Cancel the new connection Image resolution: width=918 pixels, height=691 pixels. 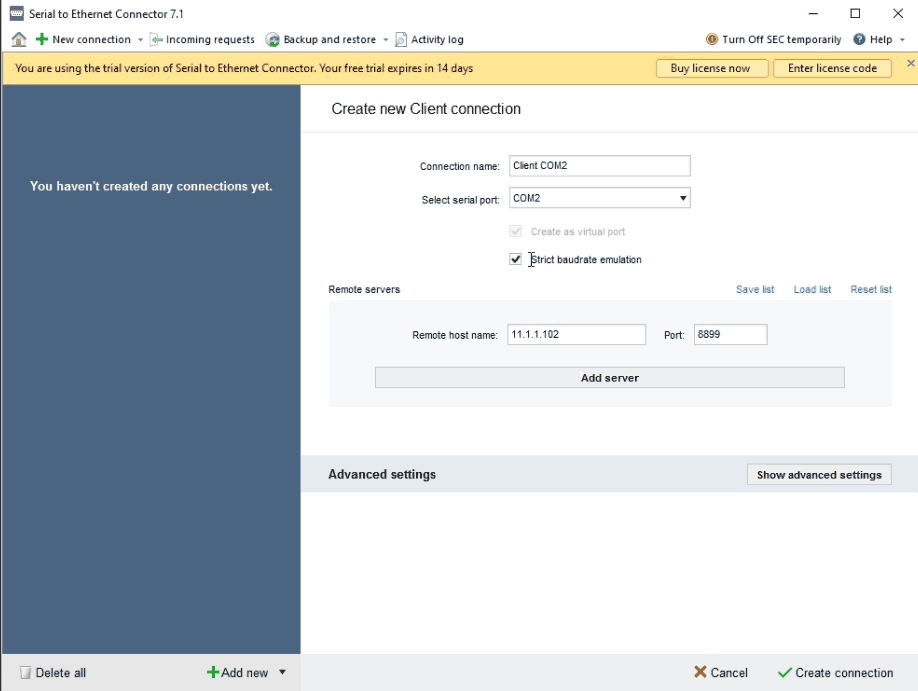pyautogui.click(x=721, y=672)
